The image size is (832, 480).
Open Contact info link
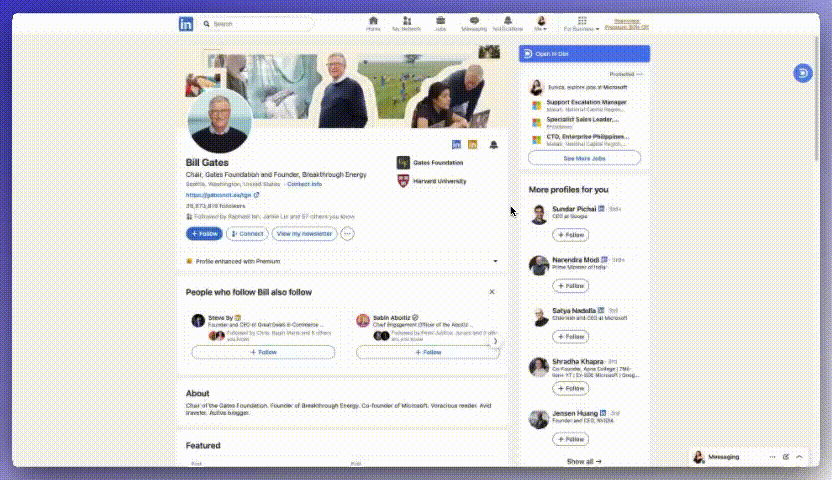(x=305, y=184)
